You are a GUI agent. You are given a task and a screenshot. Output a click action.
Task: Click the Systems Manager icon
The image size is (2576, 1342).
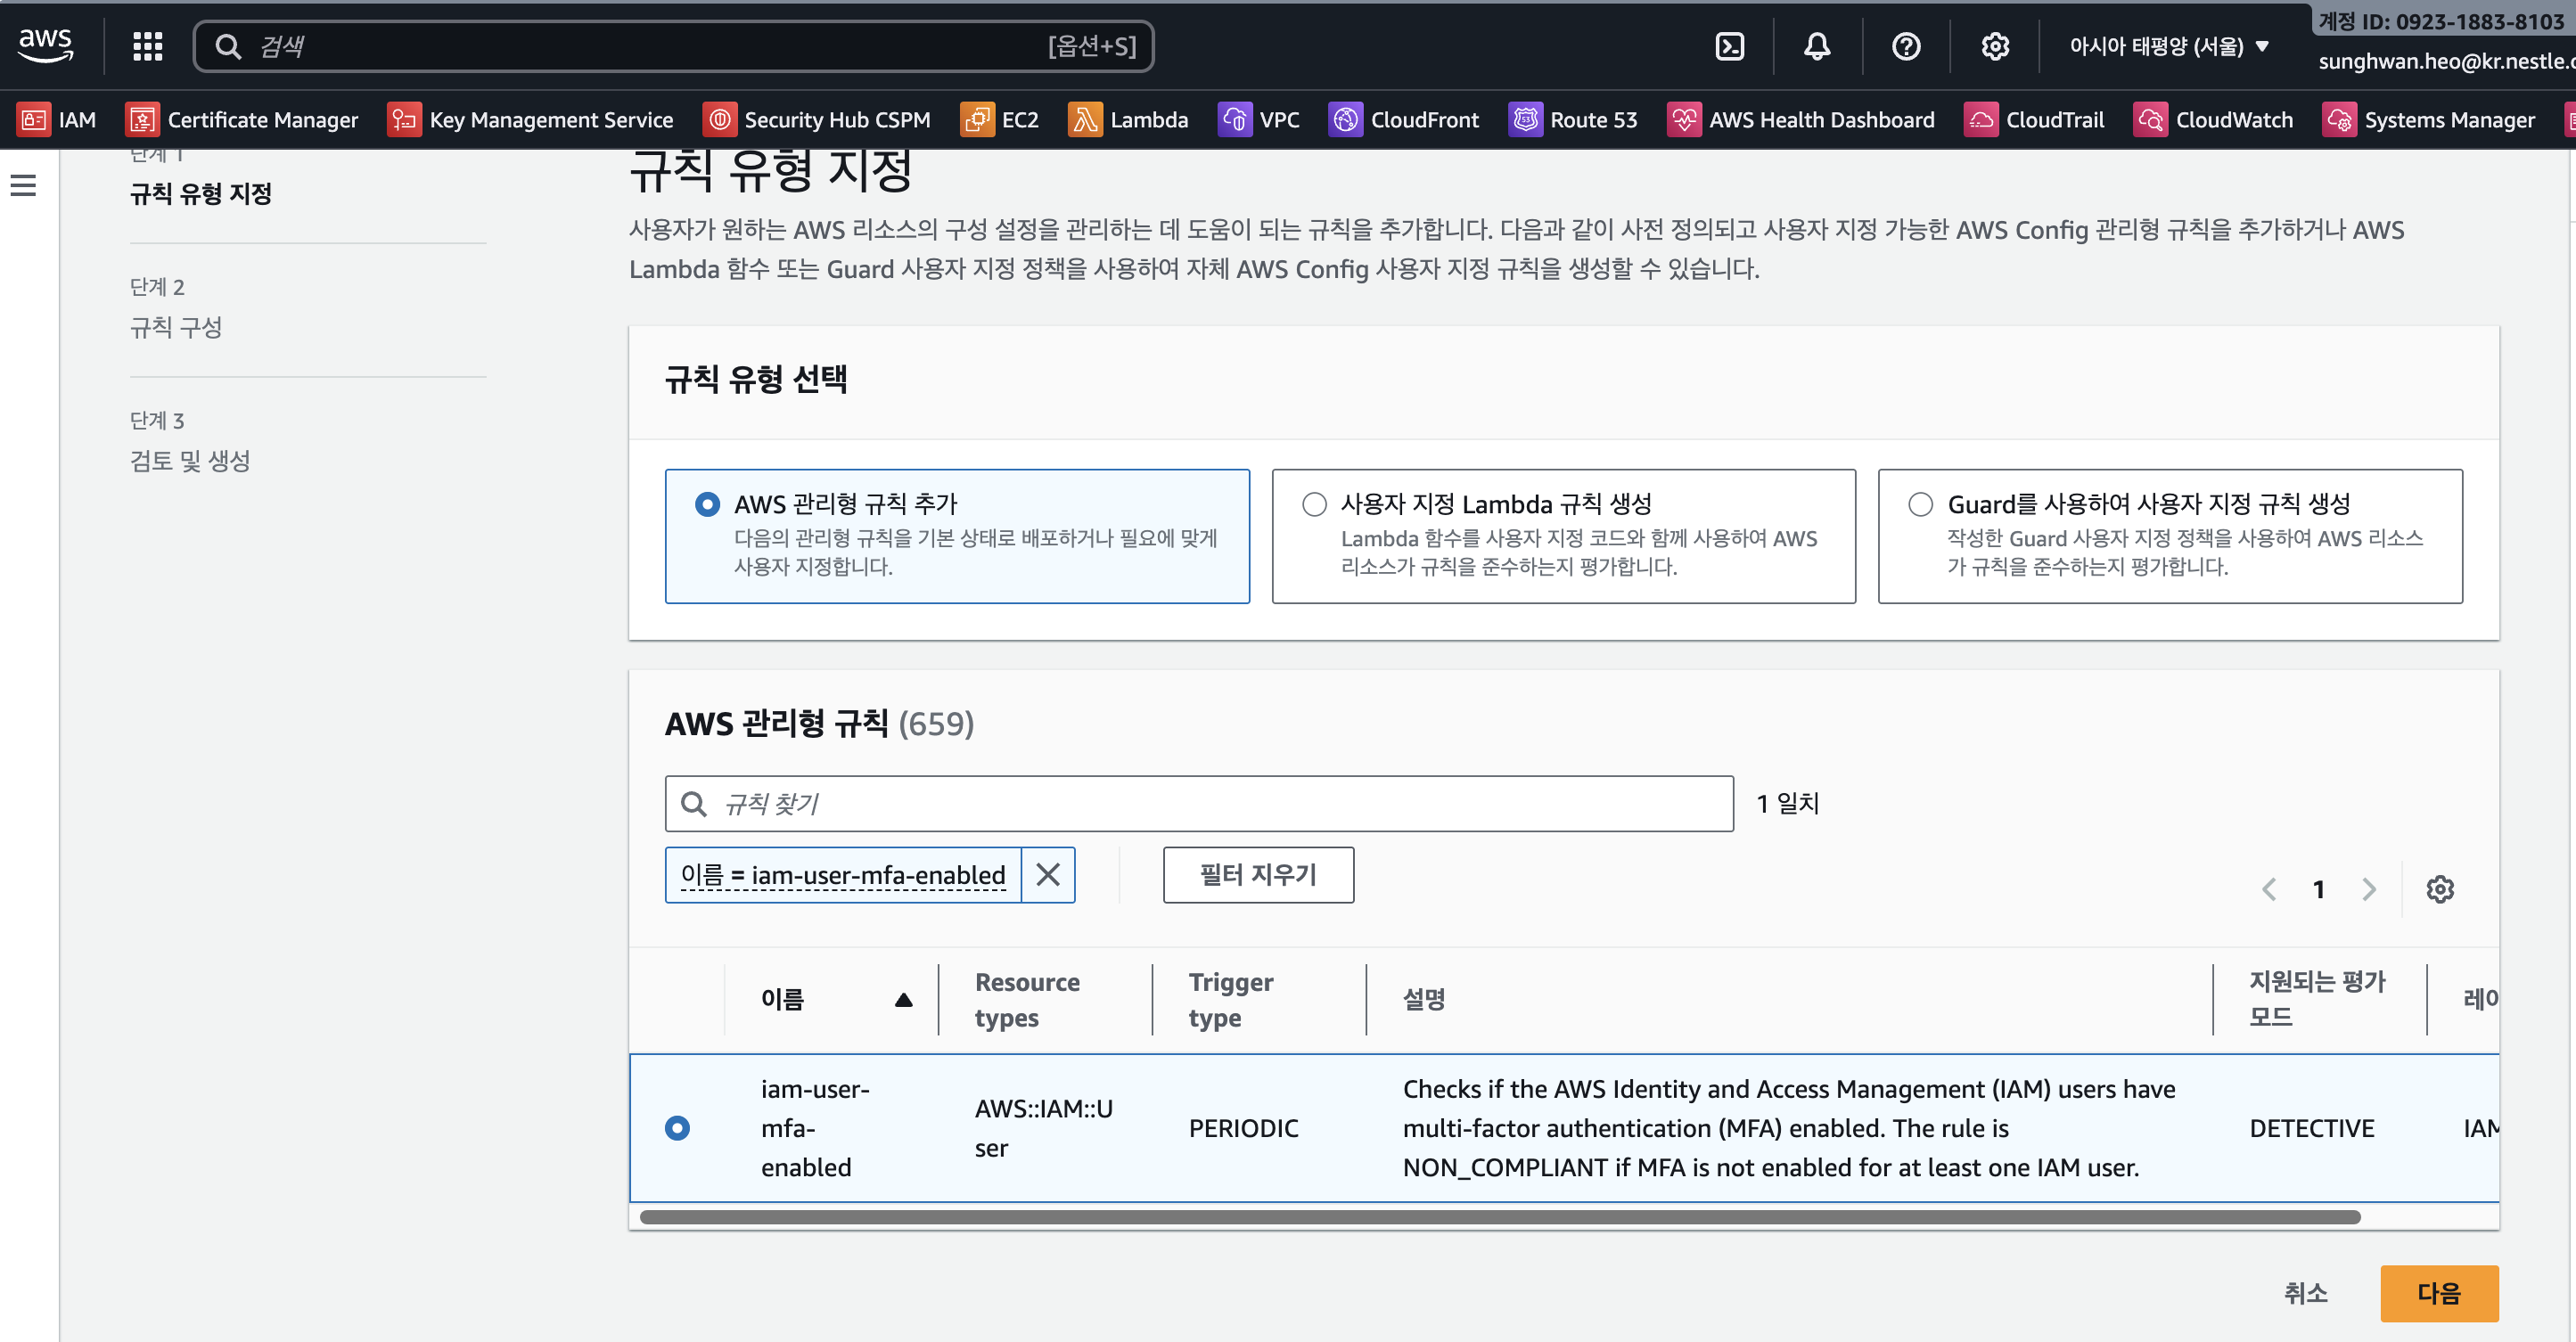[x=2339, y=120]
